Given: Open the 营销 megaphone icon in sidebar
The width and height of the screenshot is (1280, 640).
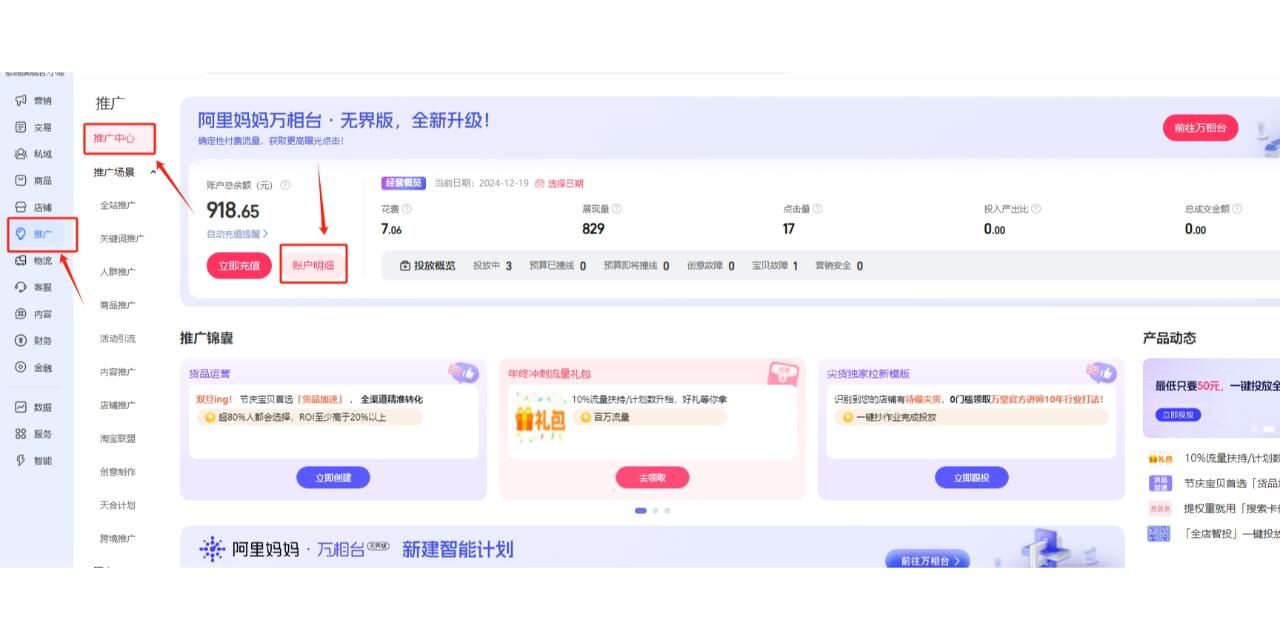Looking at the screenshot, I should (x=21, y=101).
